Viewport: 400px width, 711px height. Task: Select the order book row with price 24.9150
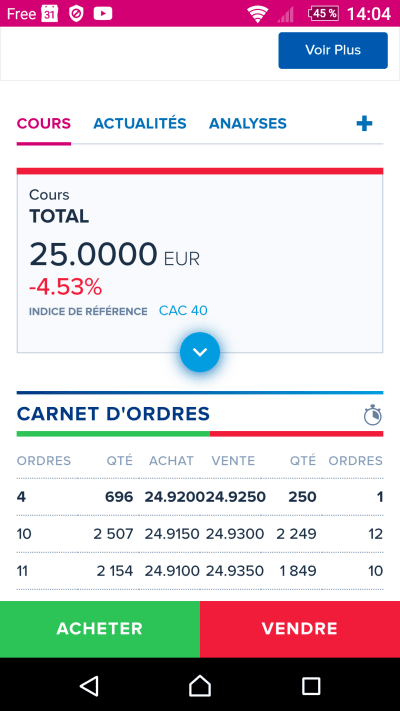coord(200,534)
